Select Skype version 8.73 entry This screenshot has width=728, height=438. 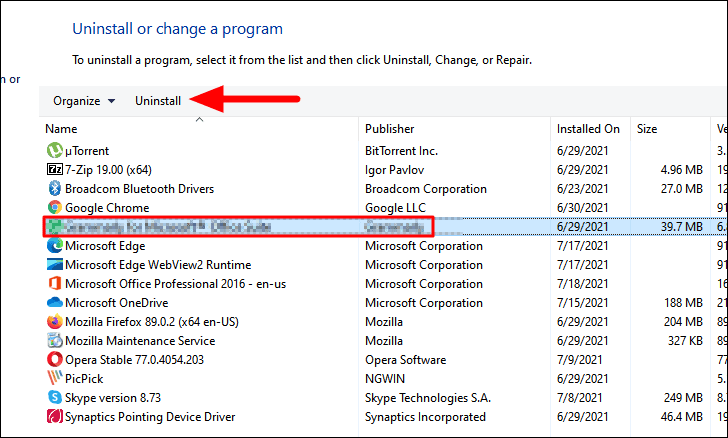tap(113, 398)
